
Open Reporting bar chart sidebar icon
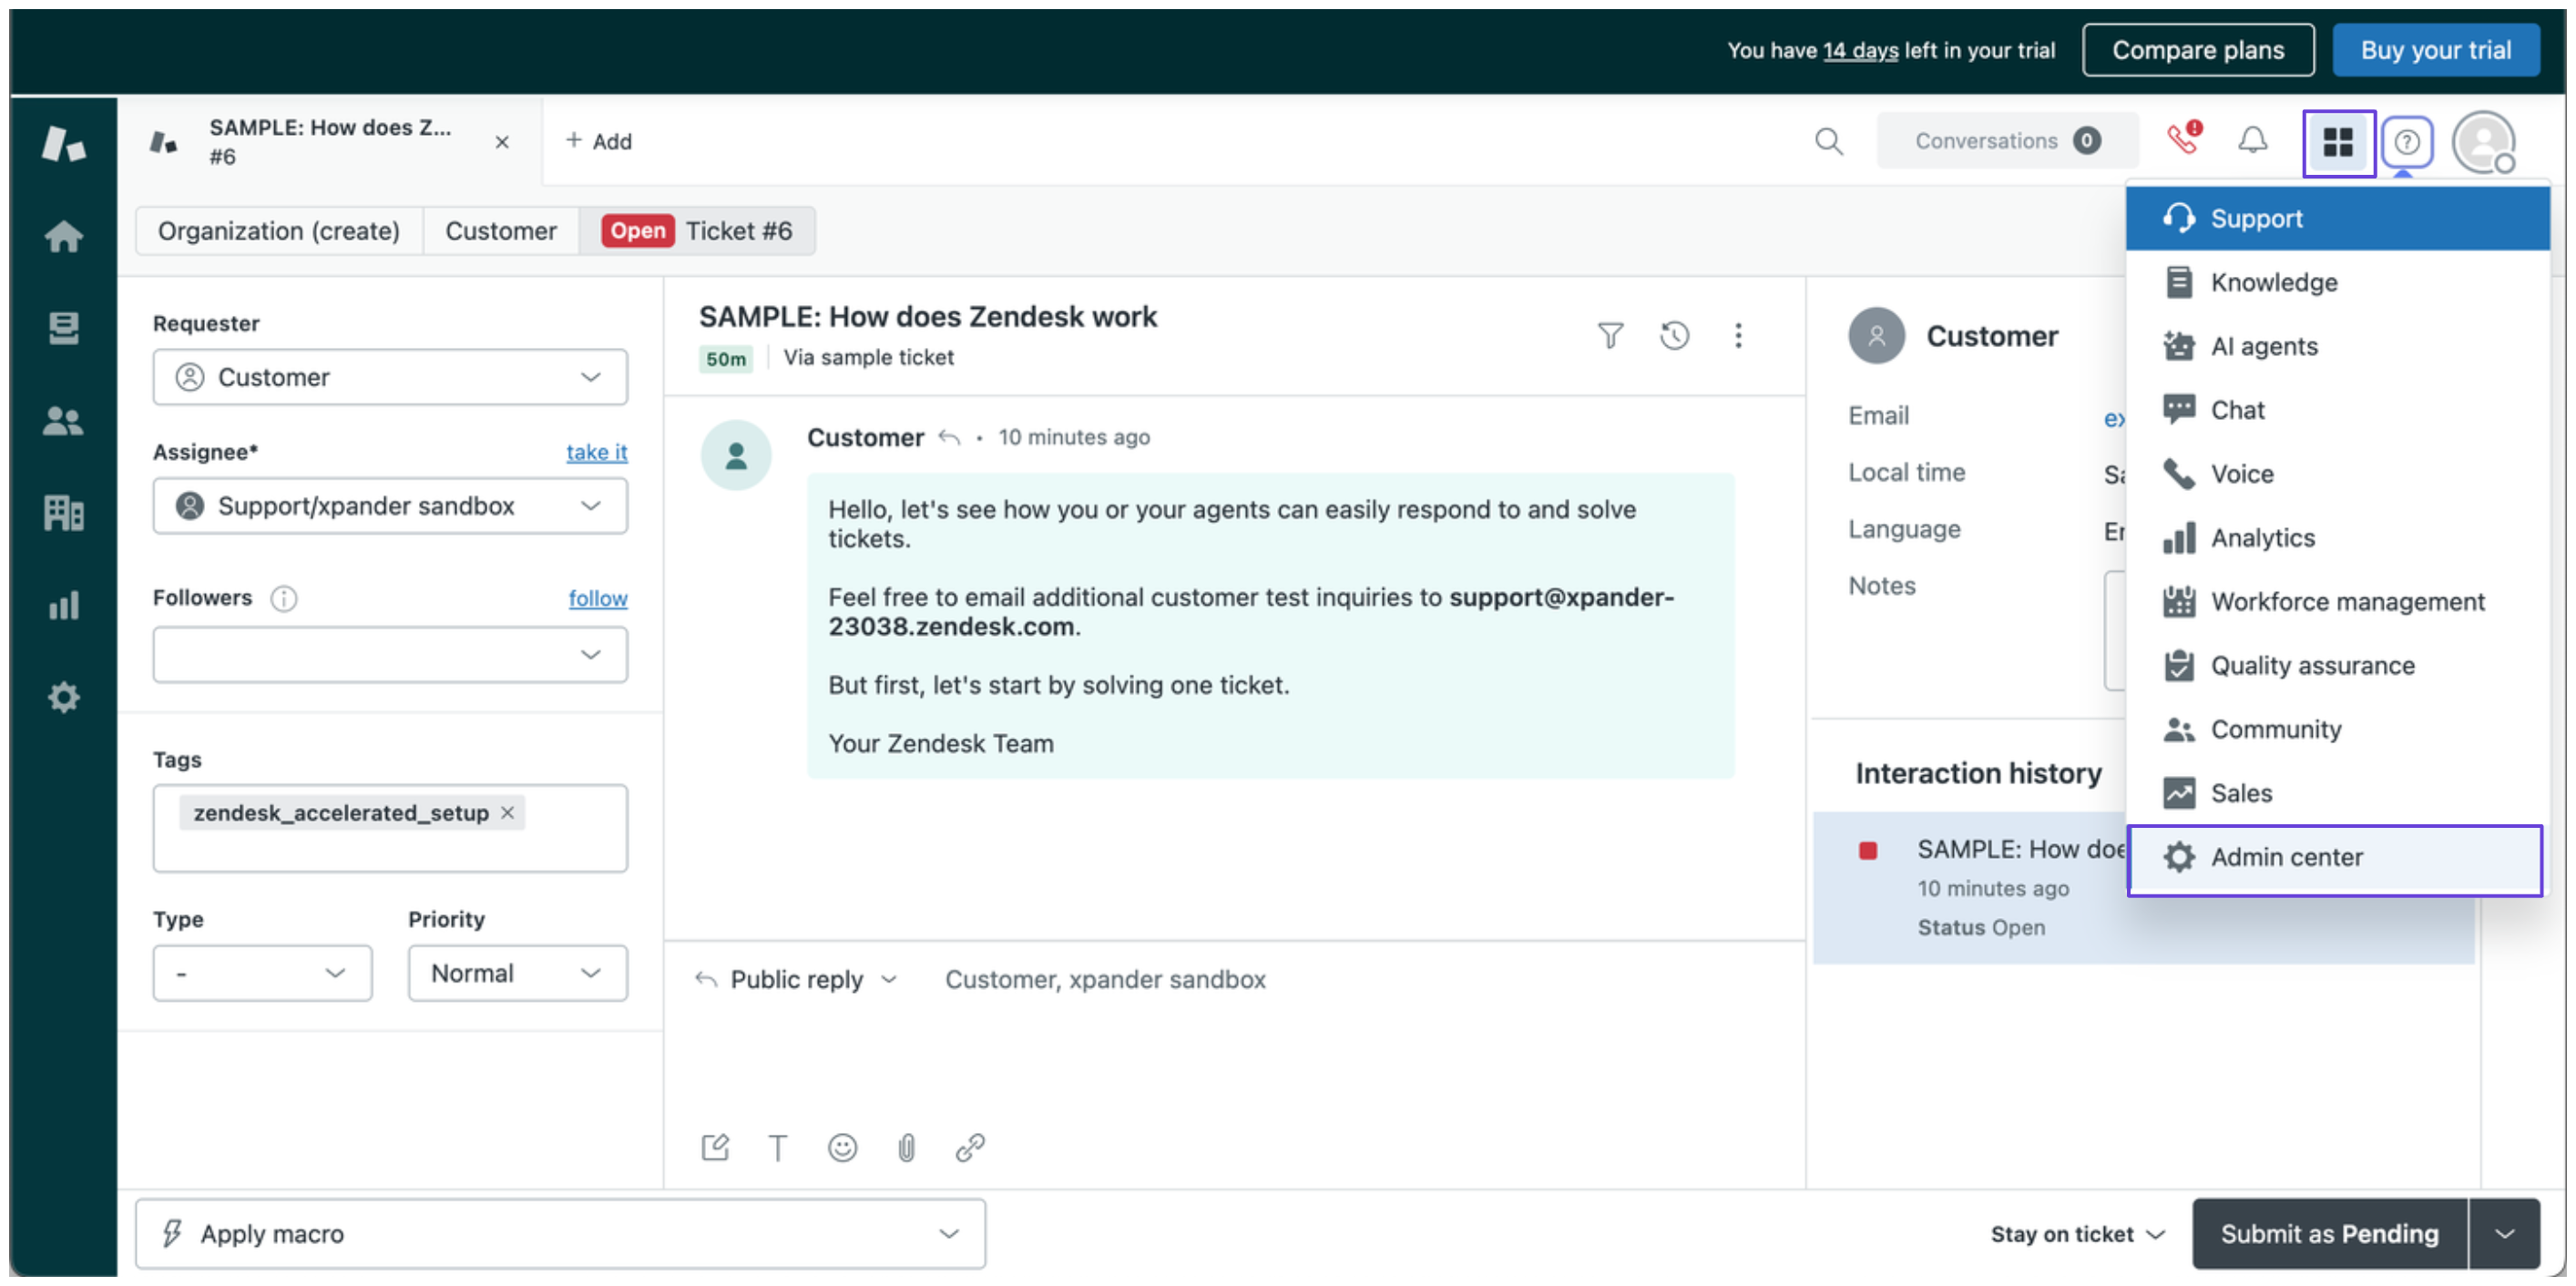point(64,605)
